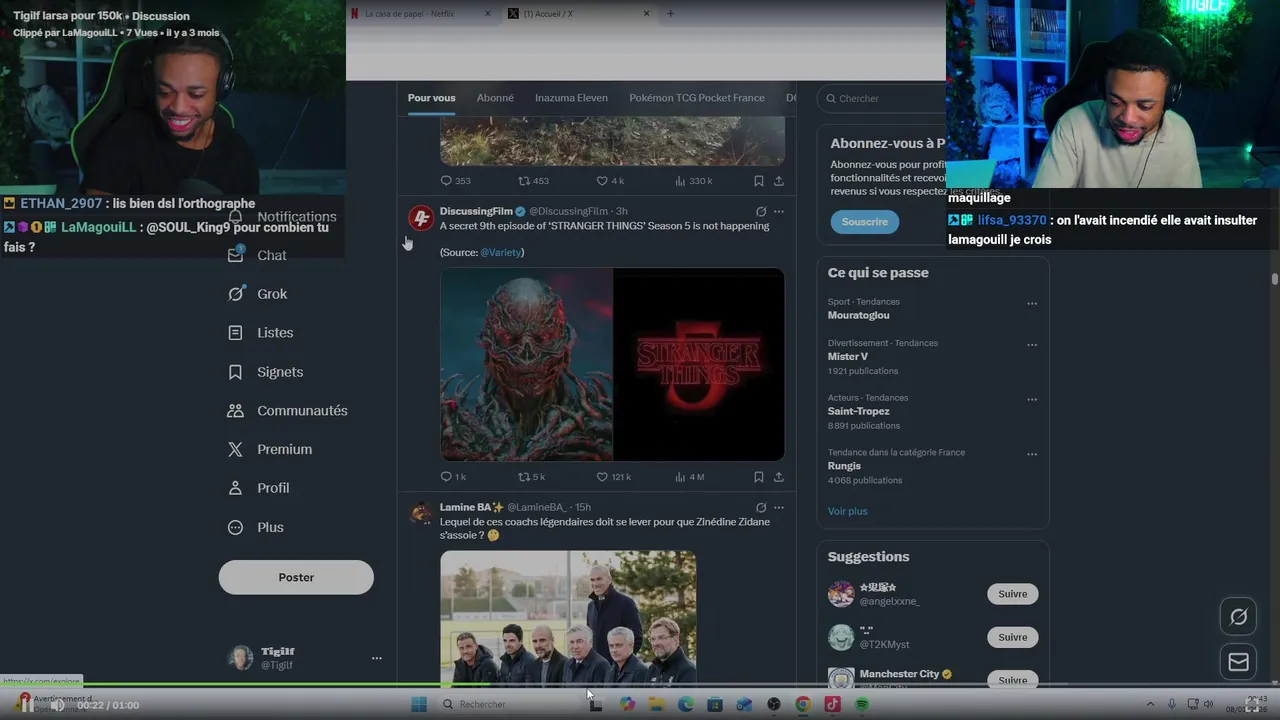Viewport: 1280px width, 720px height.
Task: Open Grok from the left sidebar
Action: pyautogui.click(x=258, y=294)
